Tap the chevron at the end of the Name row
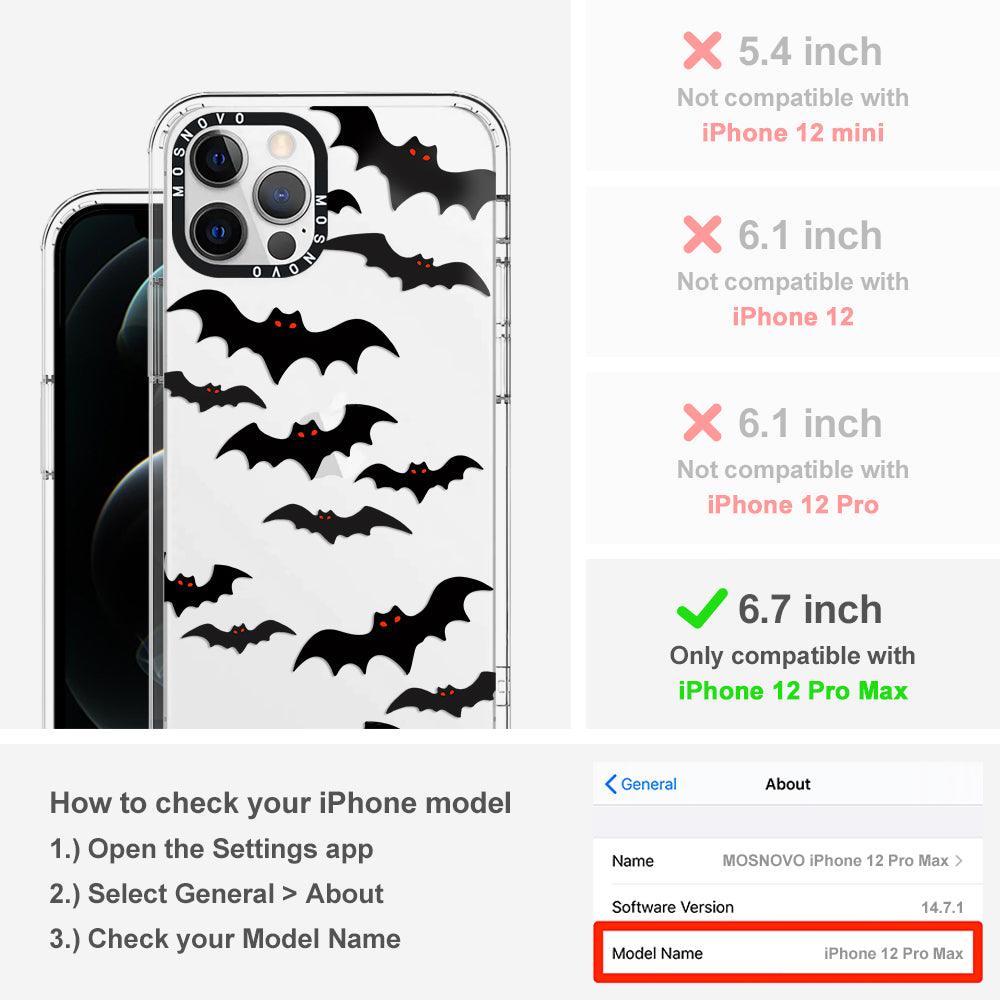The height and width of the screenshot is (1000, 1000). [959, 860]
